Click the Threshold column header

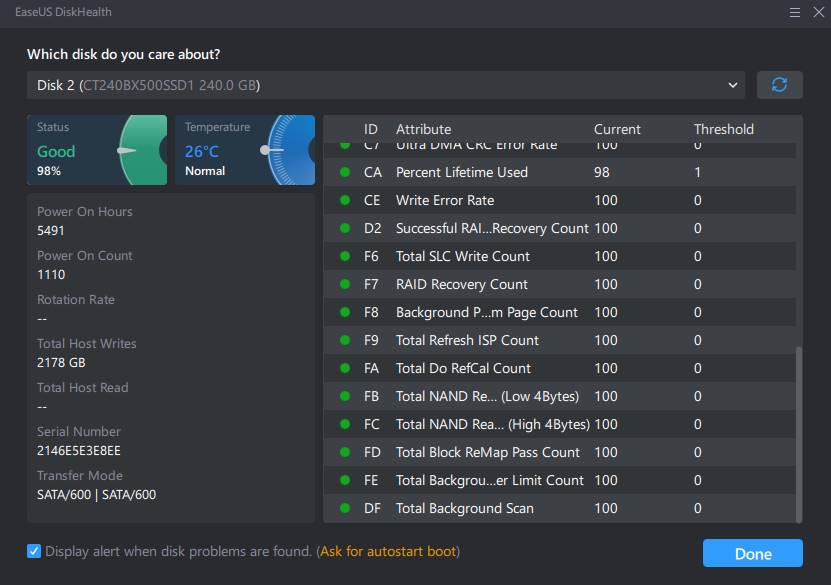(723, 129)
